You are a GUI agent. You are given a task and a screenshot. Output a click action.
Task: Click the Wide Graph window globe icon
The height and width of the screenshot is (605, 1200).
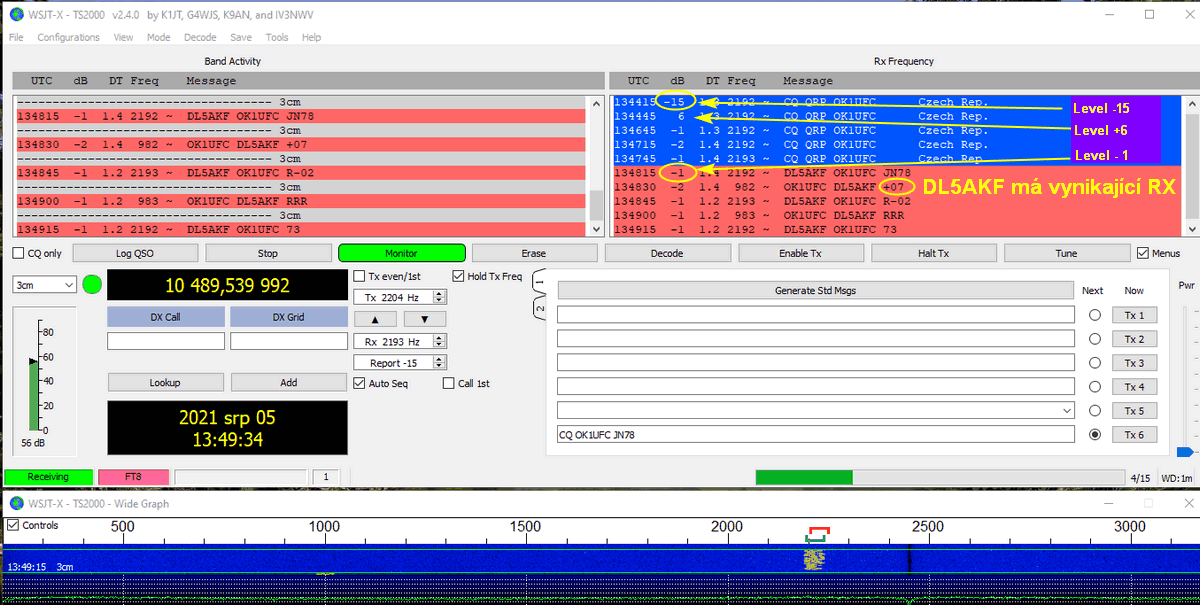pos(16,502)
